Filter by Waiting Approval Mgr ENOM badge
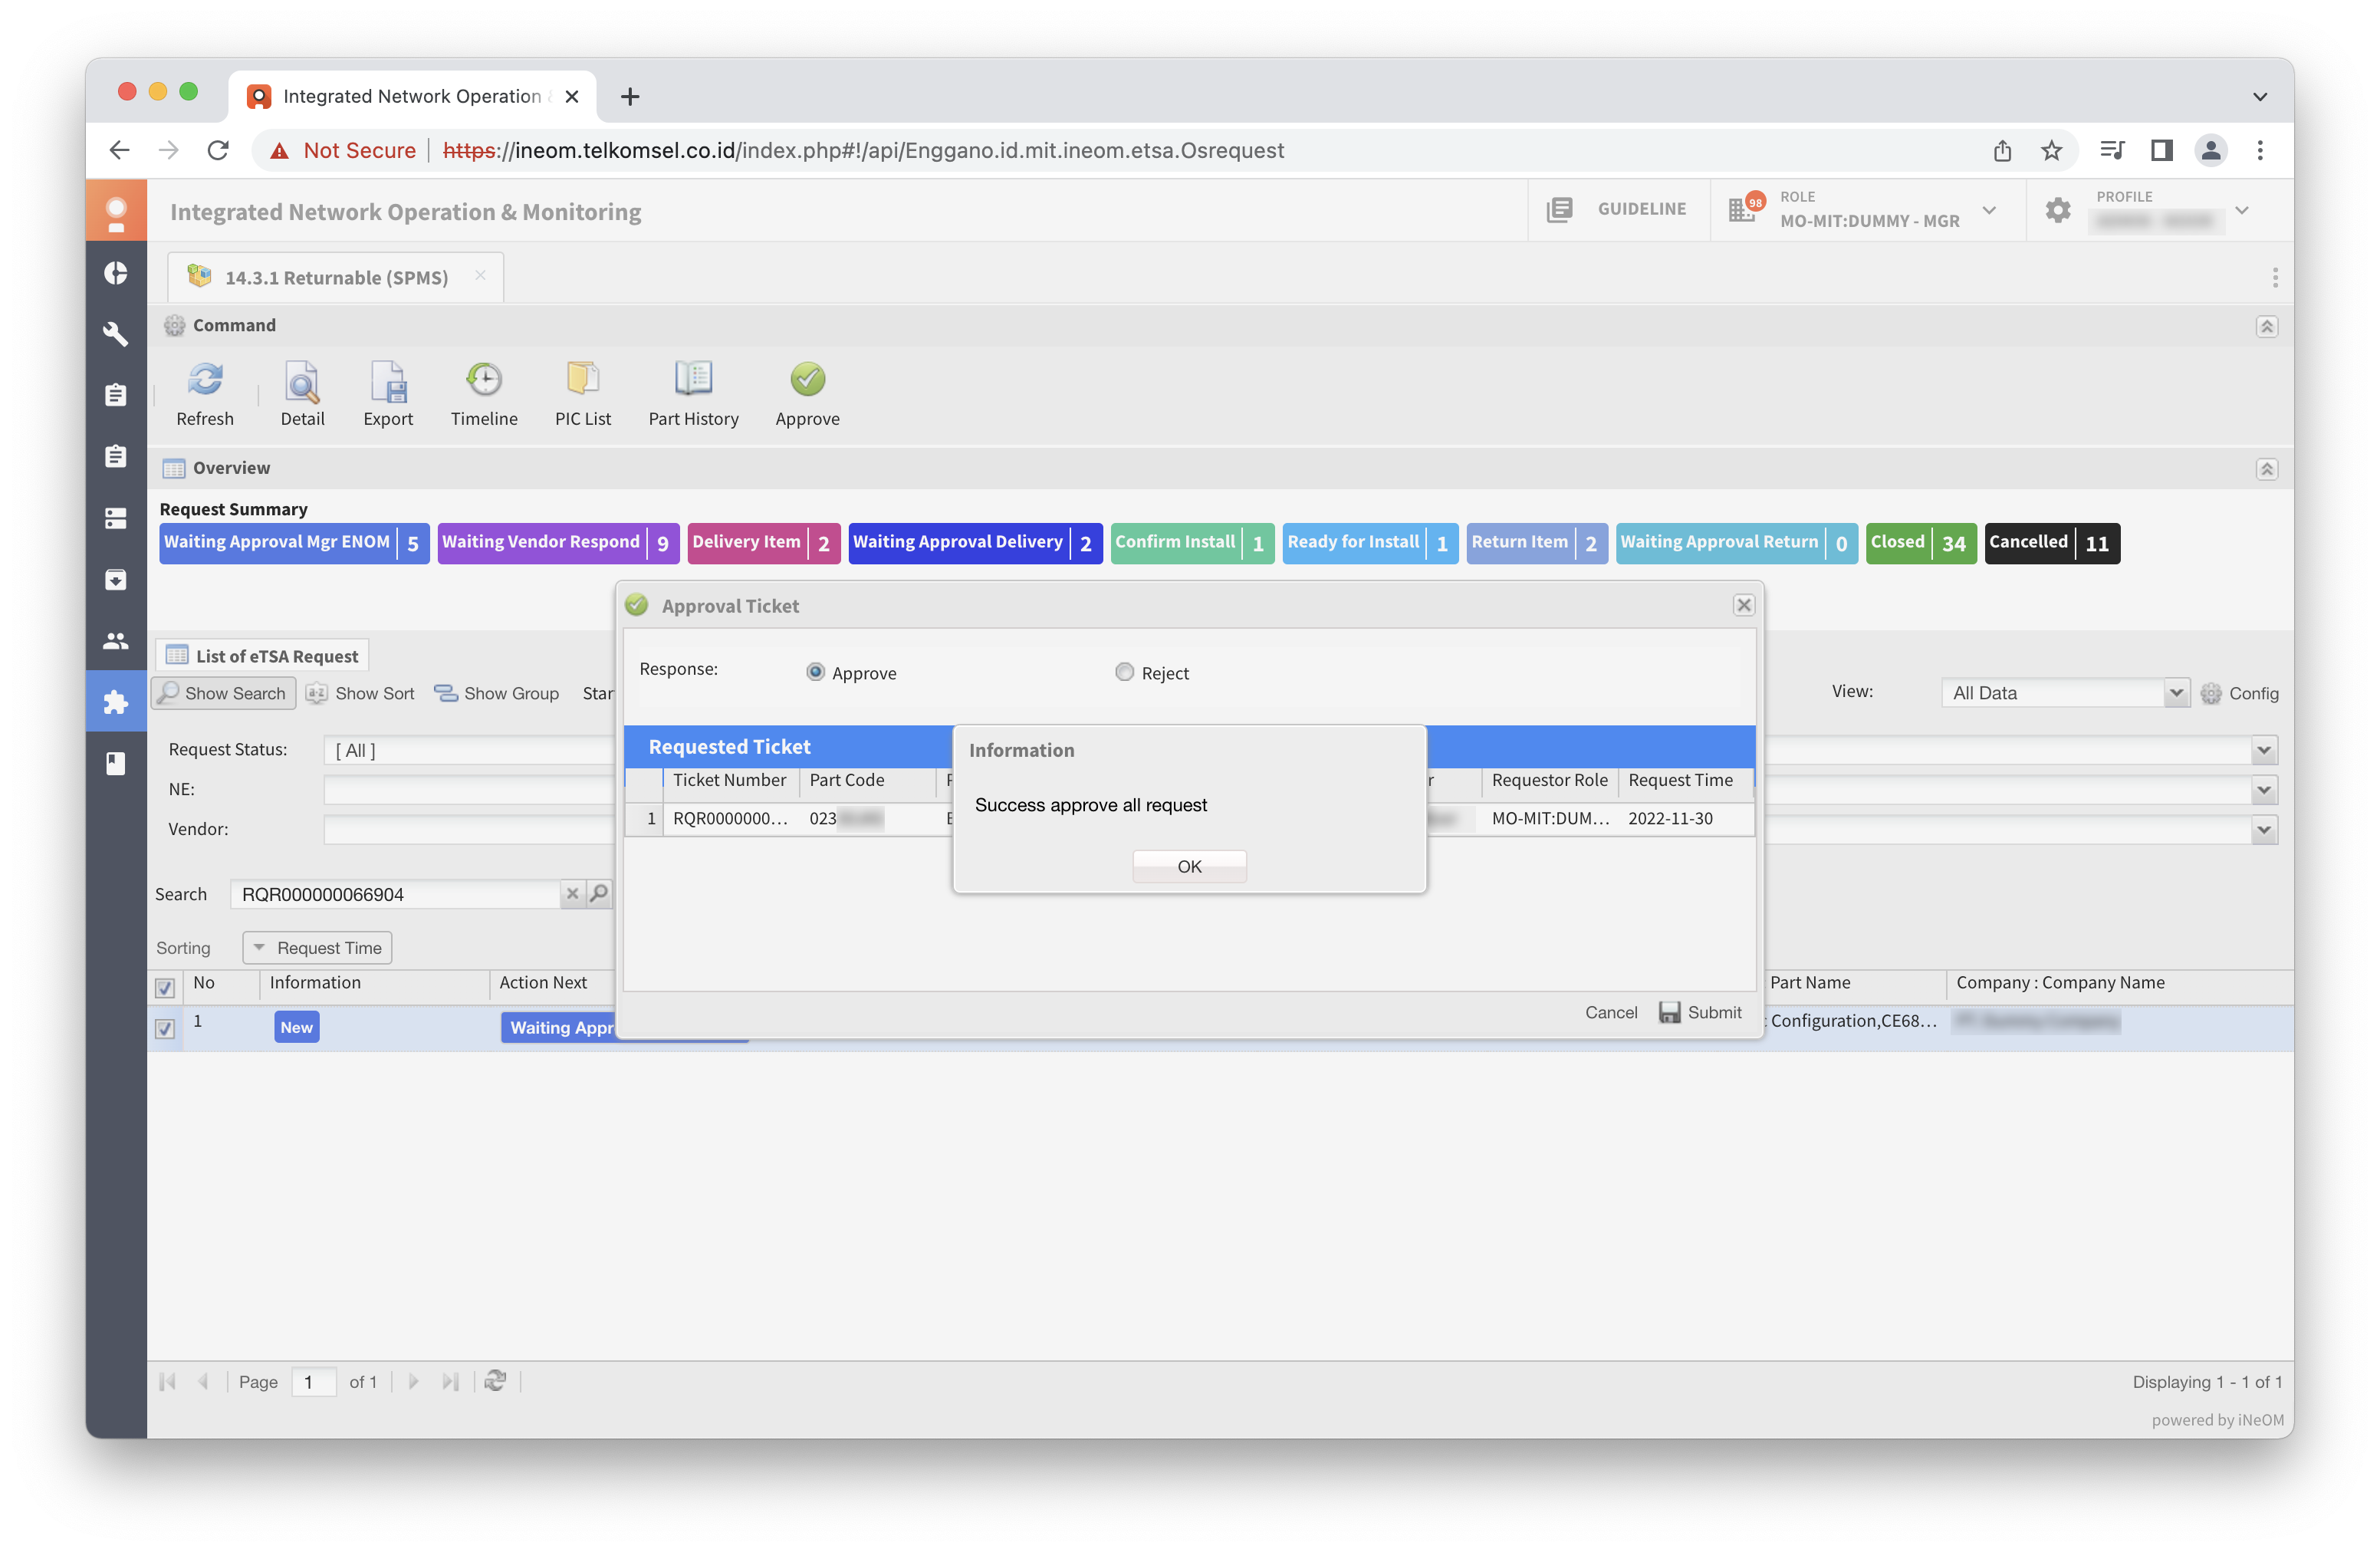This screenshot has height=1552, width=2380. [x=294, y=543]
